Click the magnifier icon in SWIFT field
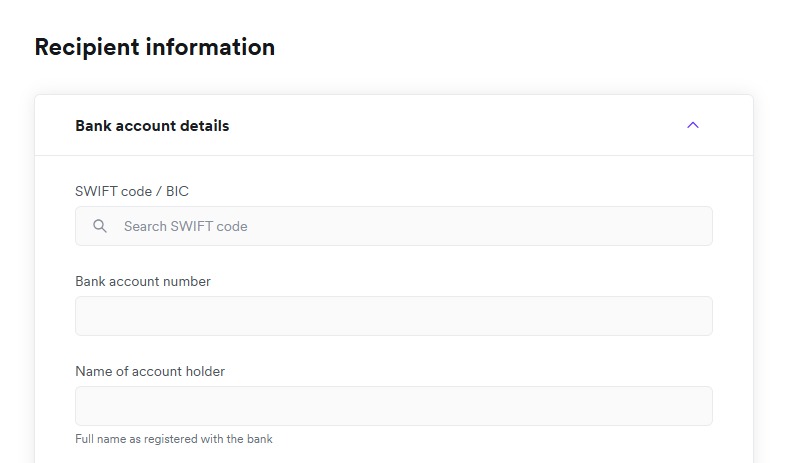794x463 pixels. 100,226
